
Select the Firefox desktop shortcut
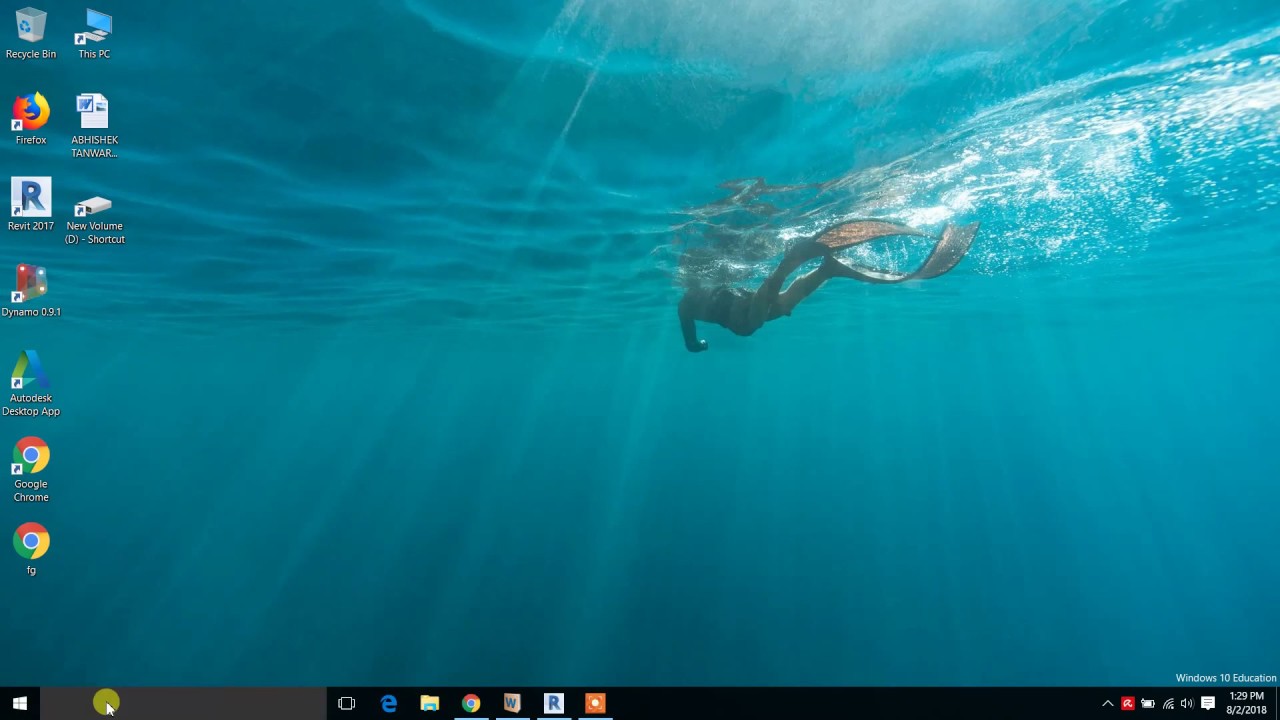(31, 120)
